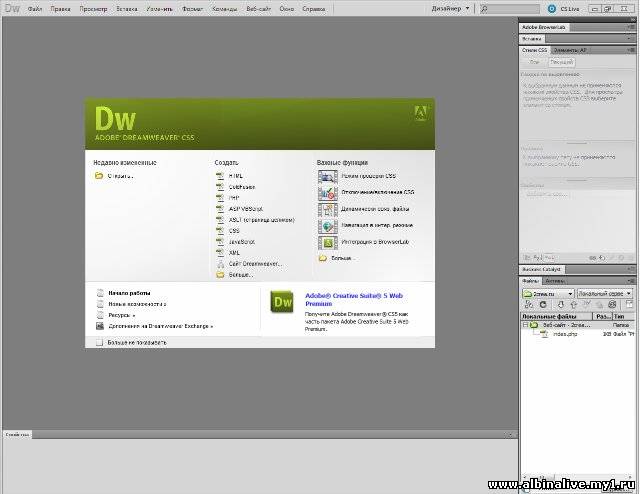Click the CS Live icon
Image resolution: width=640 pixels, height=494 pixels.
(x=552, y=9)
